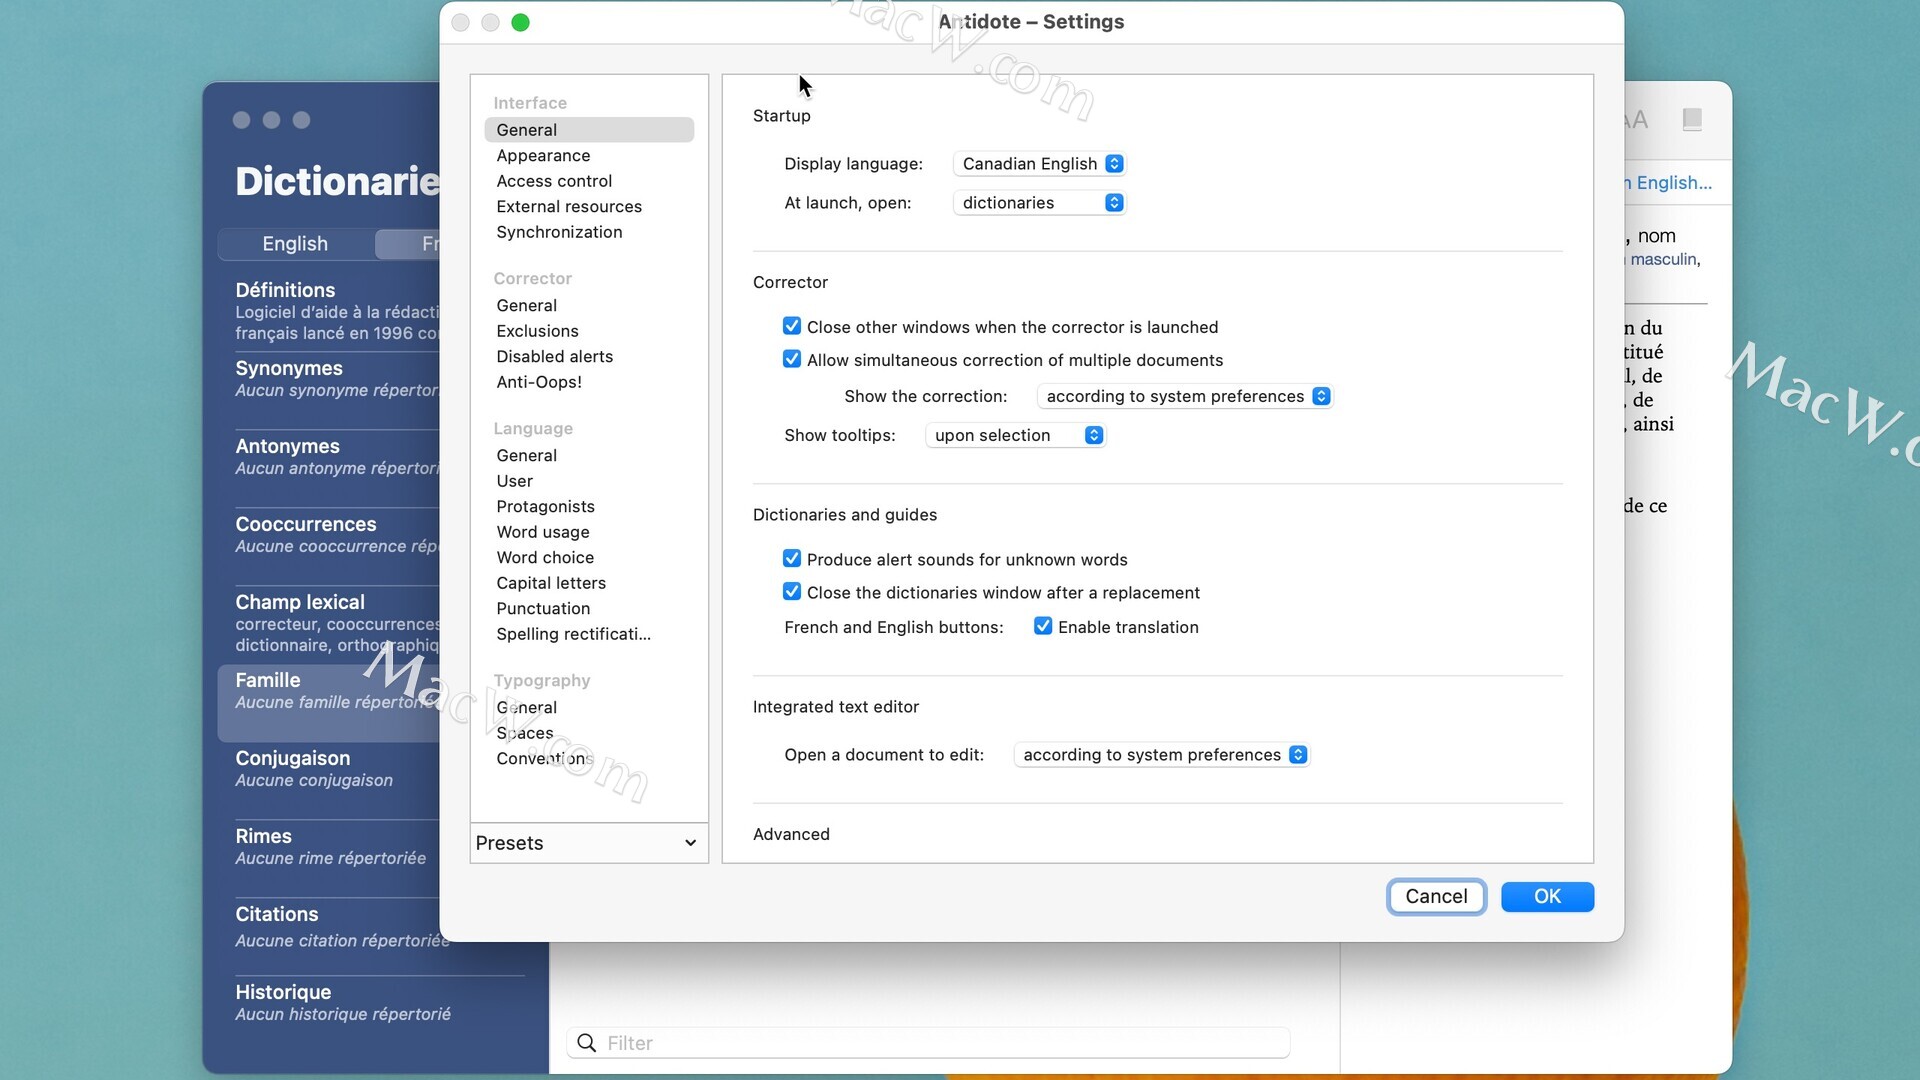Open Exclusions corrector settings
Screen dimensions: 1920x1080
[x=537, y=331]
